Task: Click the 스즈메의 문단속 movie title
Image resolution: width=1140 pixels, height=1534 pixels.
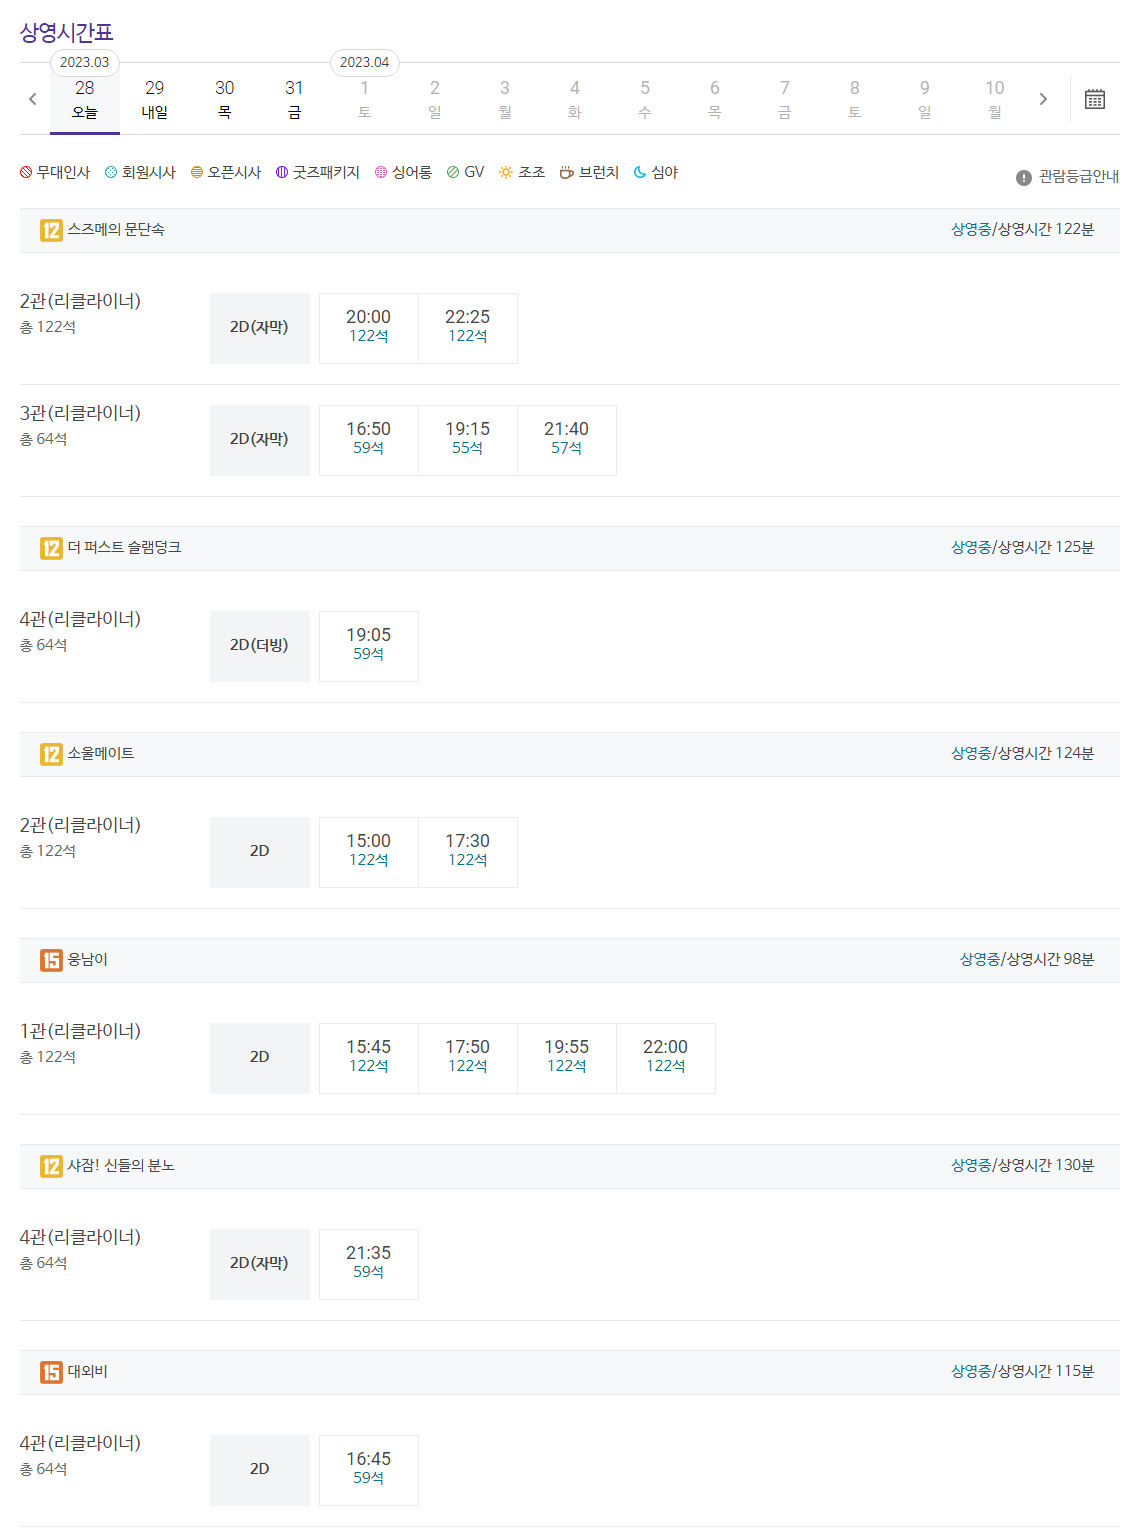Action: 116,230
